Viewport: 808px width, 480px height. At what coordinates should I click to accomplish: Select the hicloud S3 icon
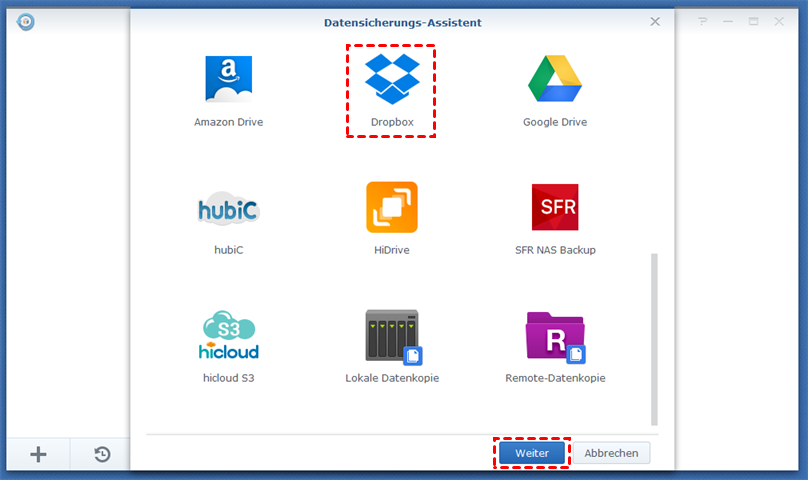click(x=229, y=335)
